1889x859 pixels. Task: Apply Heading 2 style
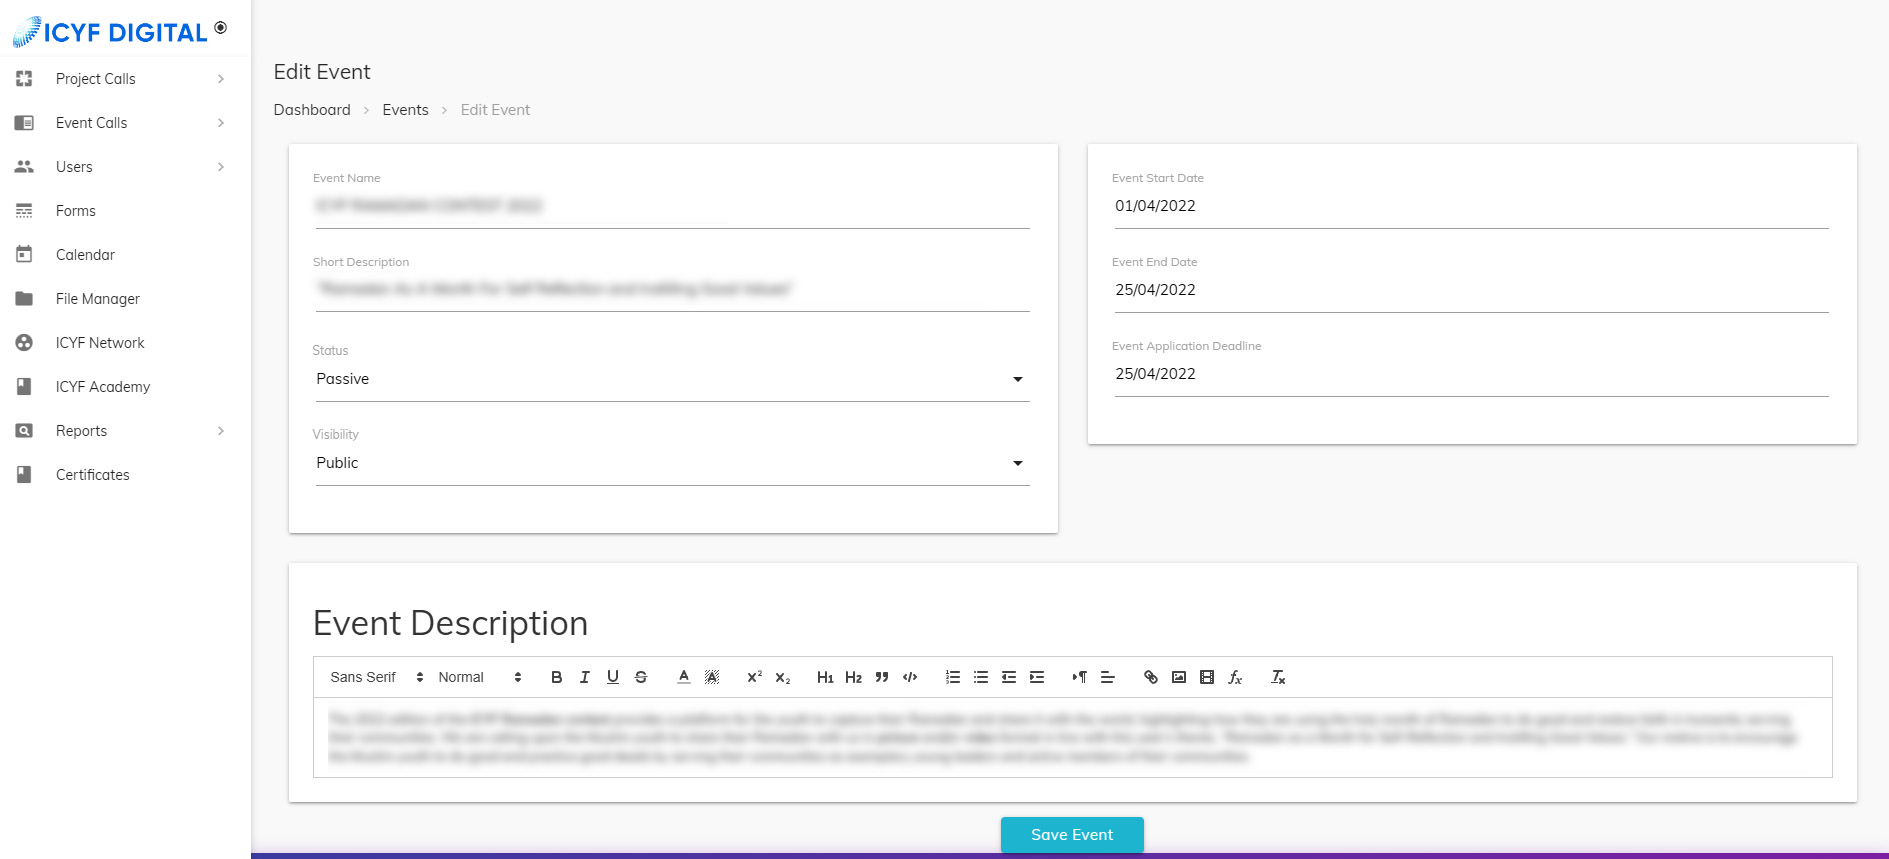853,677
